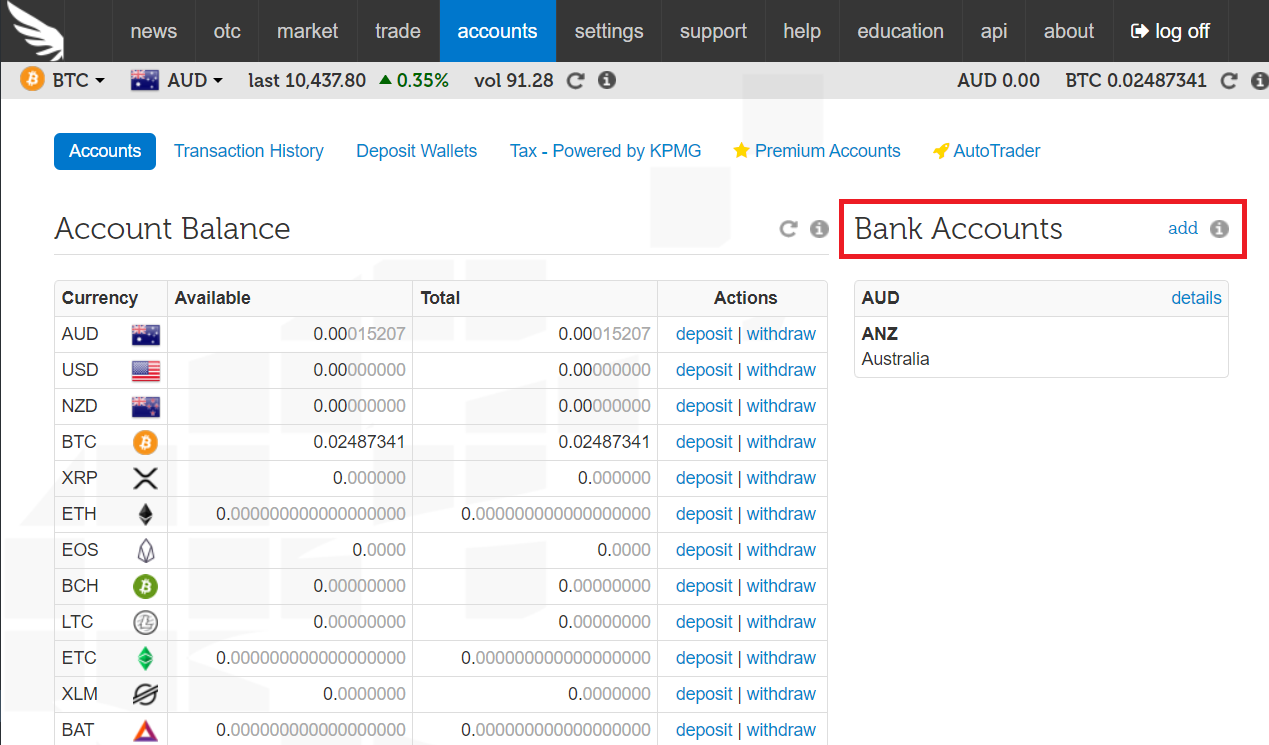View details of the AUD bank account

click(x=1196, y=298)
